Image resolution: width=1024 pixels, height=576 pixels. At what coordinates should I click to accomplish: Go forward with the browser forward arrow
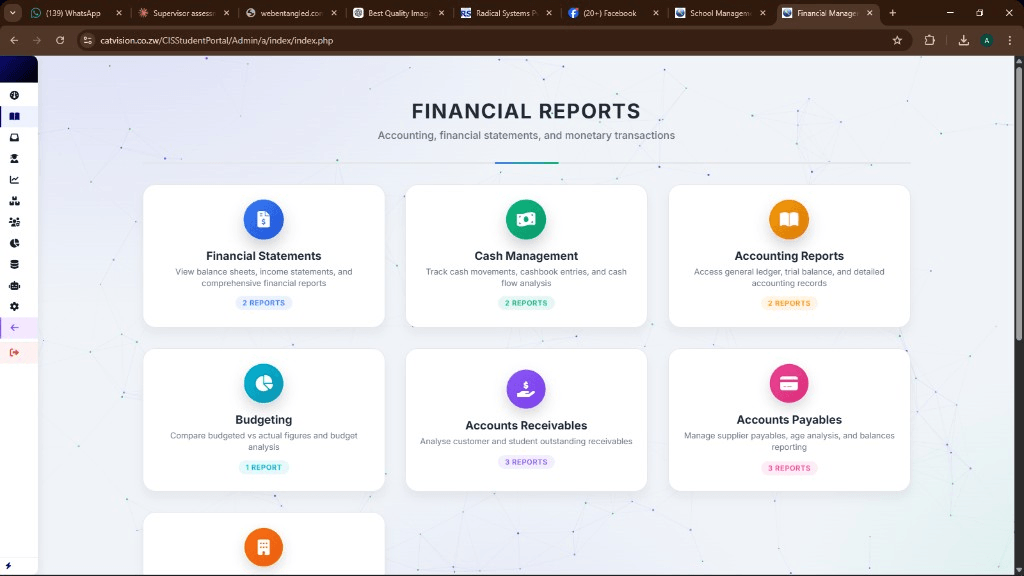coord(37,40)
